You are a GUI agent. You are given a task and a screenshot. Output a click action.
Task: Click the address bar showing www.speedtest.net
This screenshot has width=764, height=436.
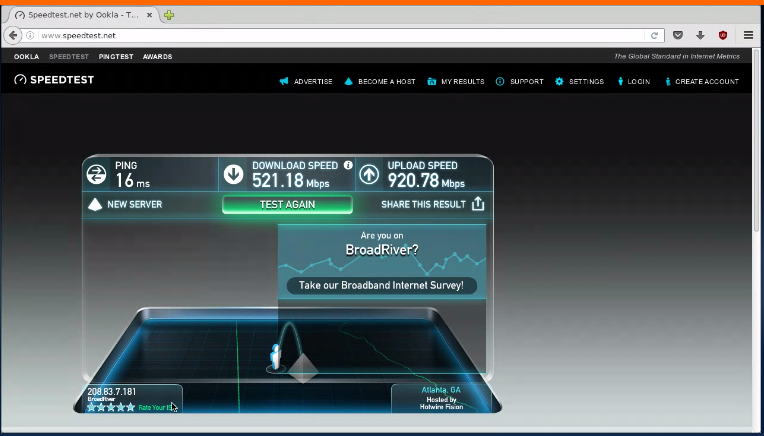pos(341,35)
